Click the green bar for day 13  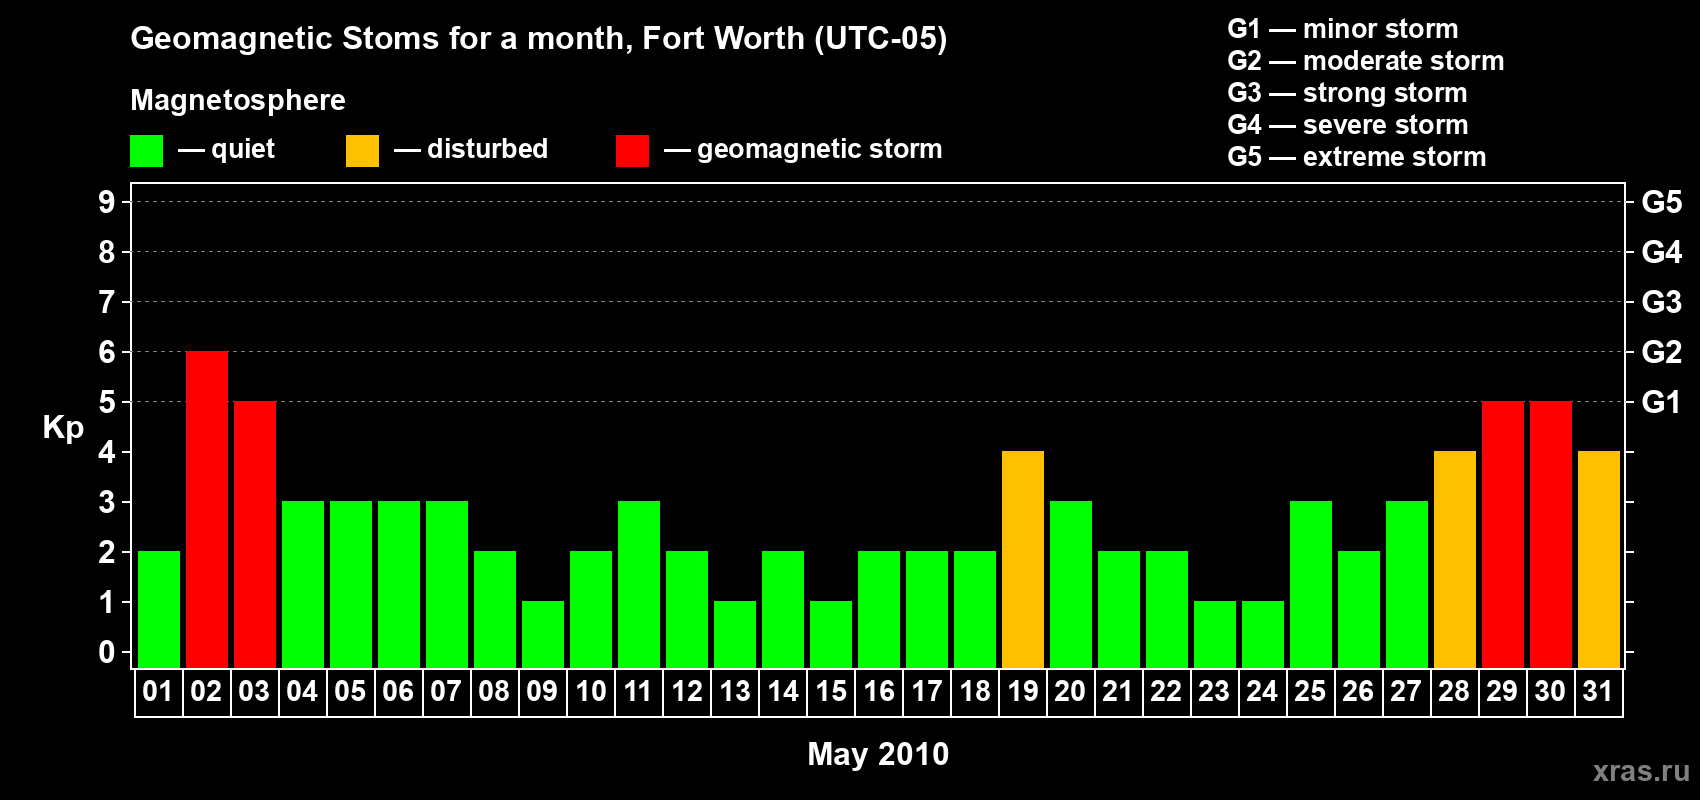[735, 635]
